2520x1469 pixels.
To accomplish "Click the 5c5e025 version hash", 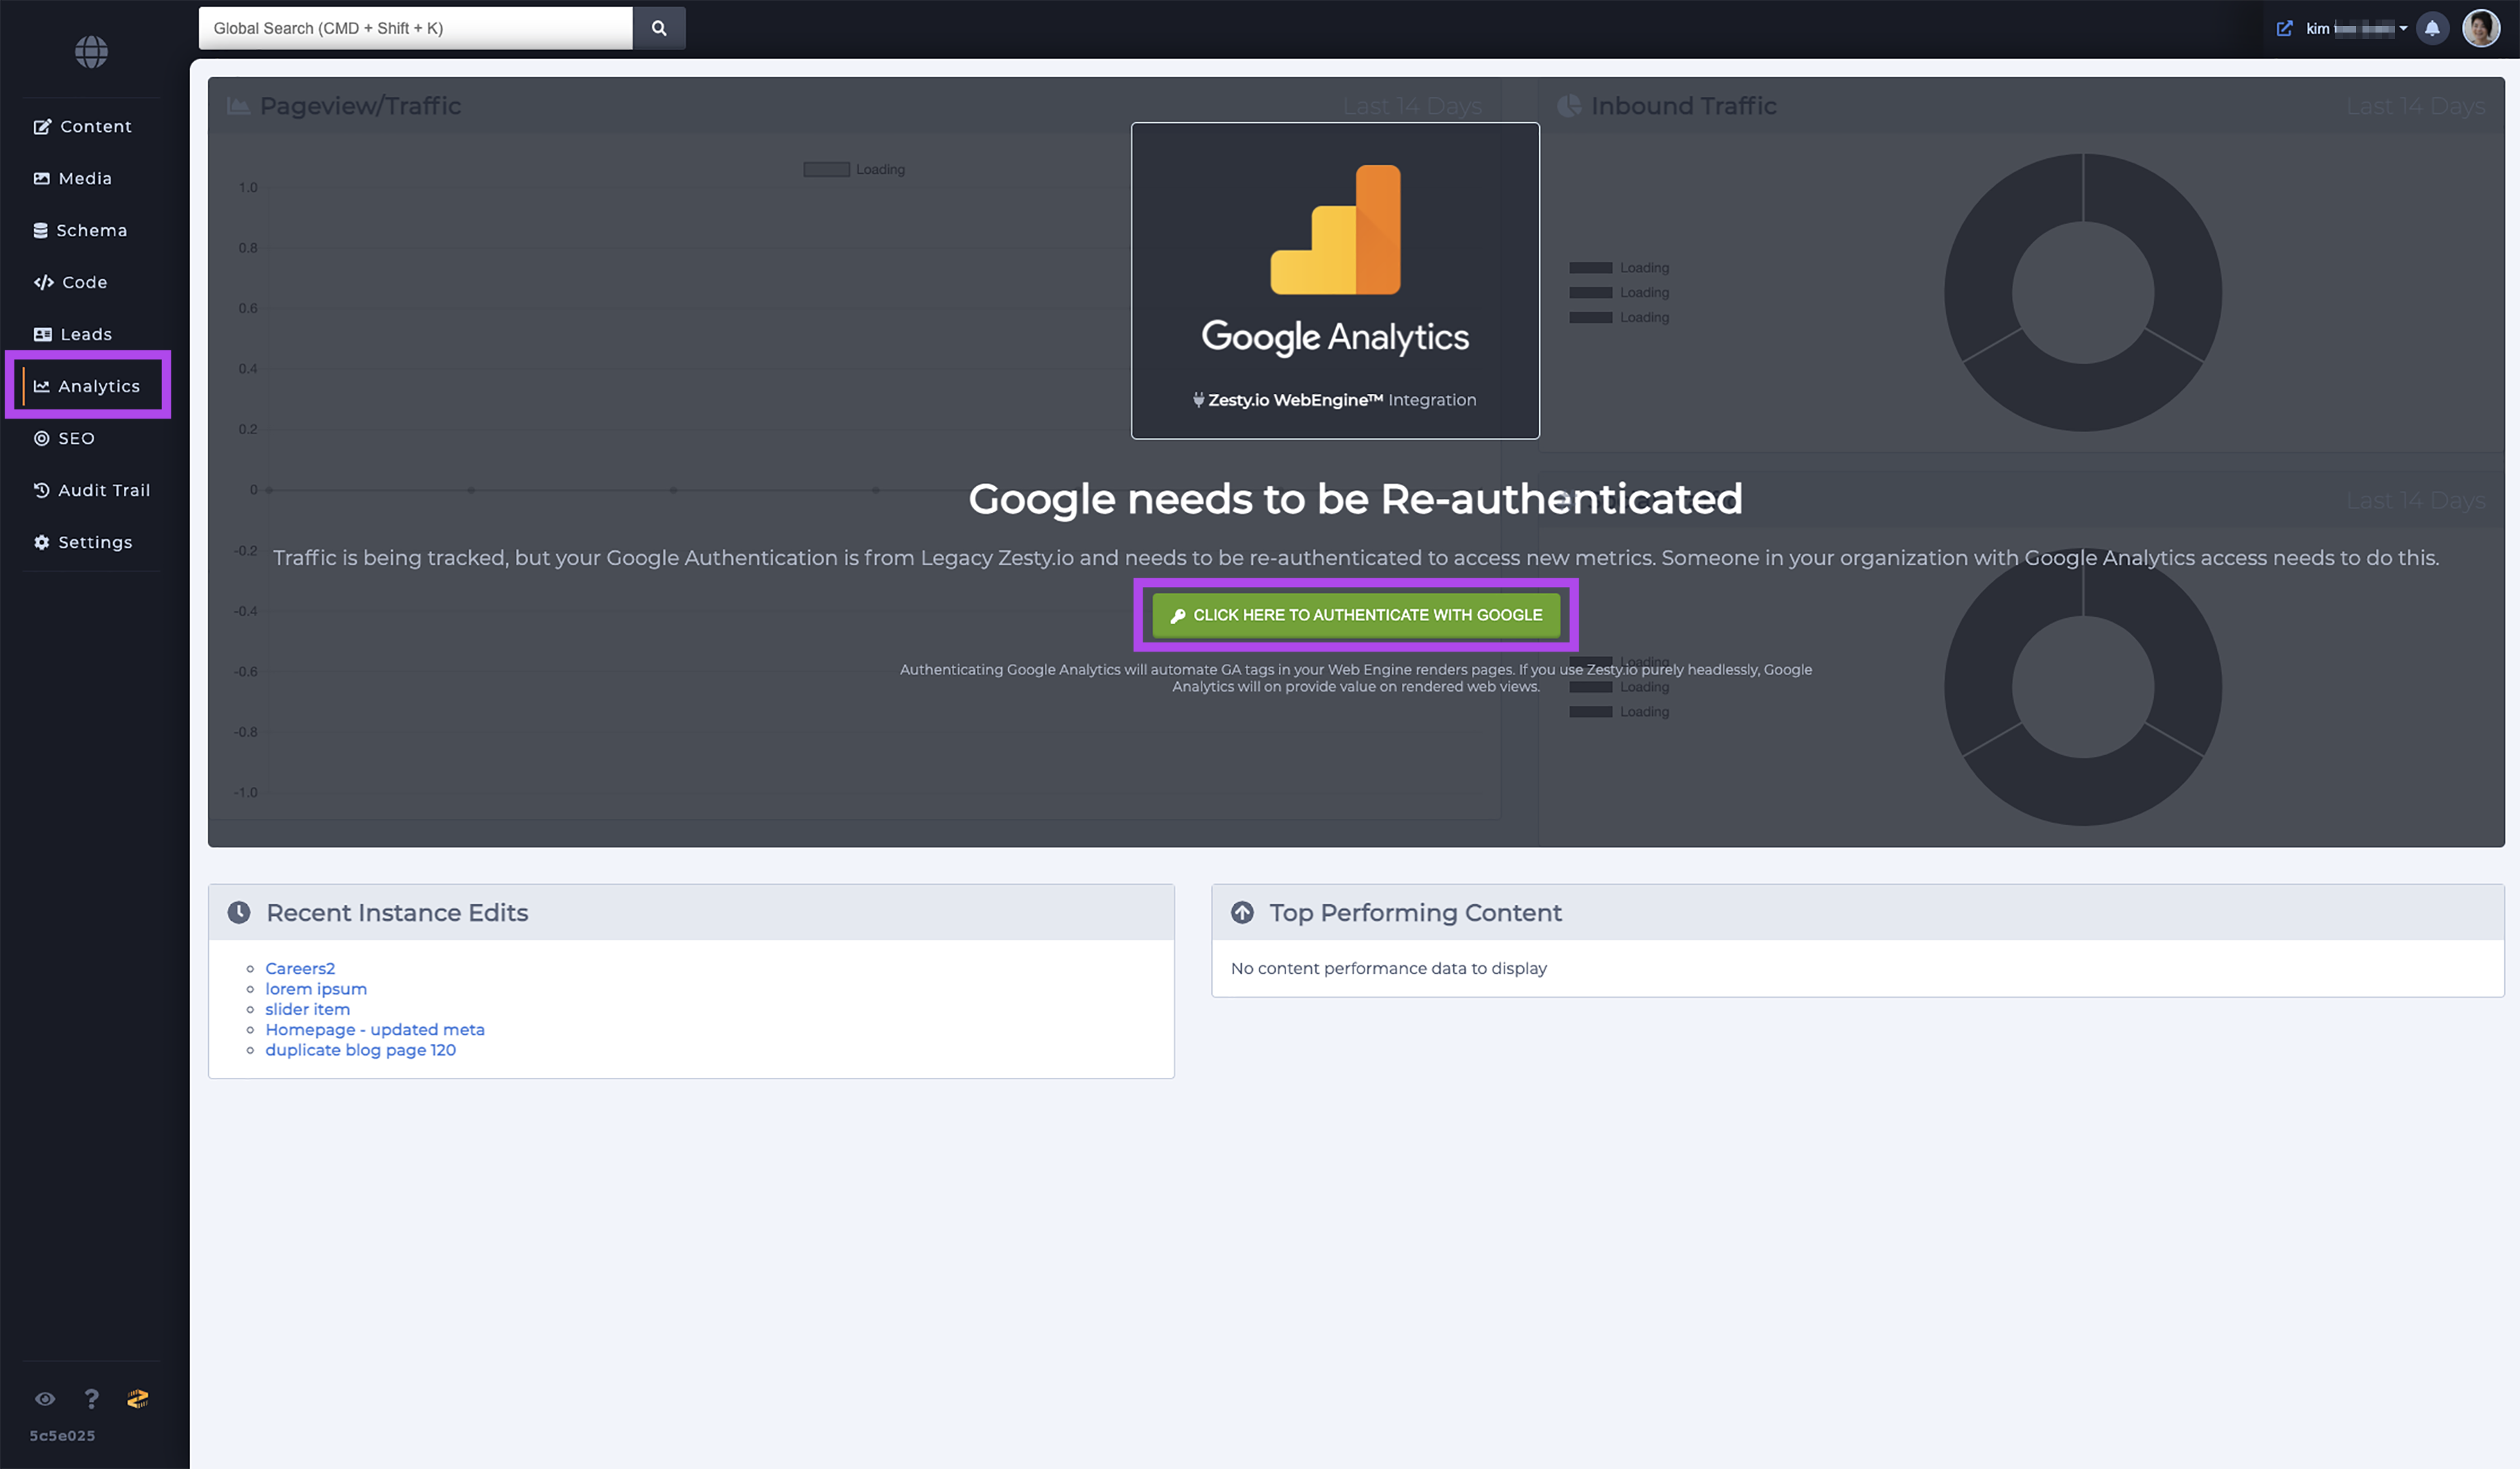I will click(62, 1435).
